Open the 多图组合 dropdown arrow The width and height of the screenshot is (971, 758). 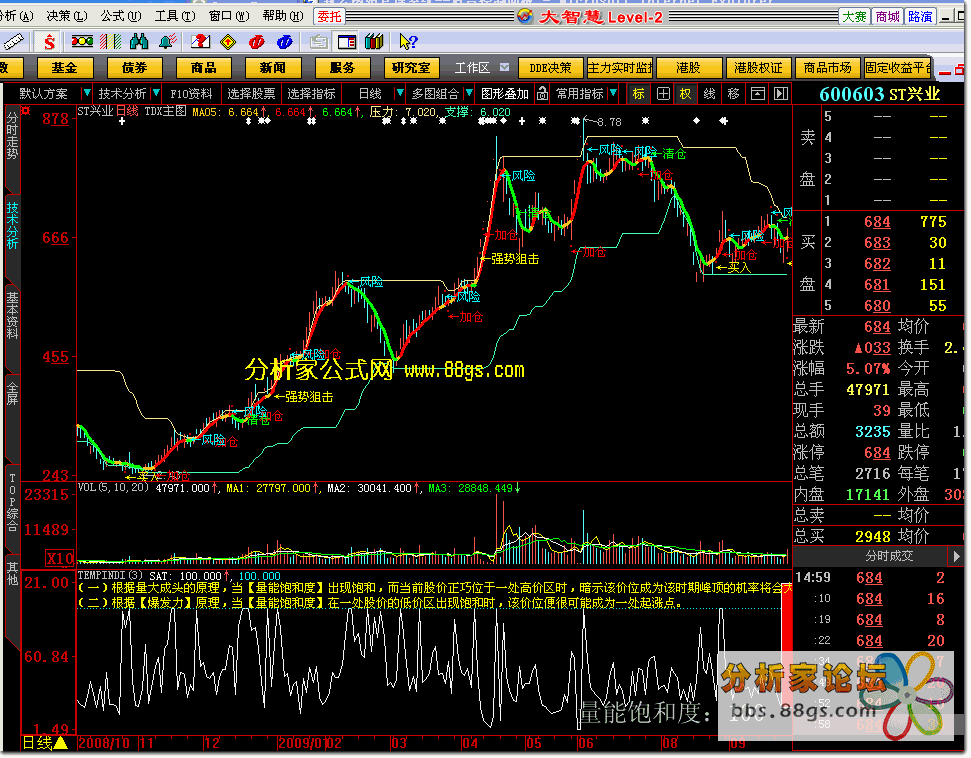coord(469,94)
